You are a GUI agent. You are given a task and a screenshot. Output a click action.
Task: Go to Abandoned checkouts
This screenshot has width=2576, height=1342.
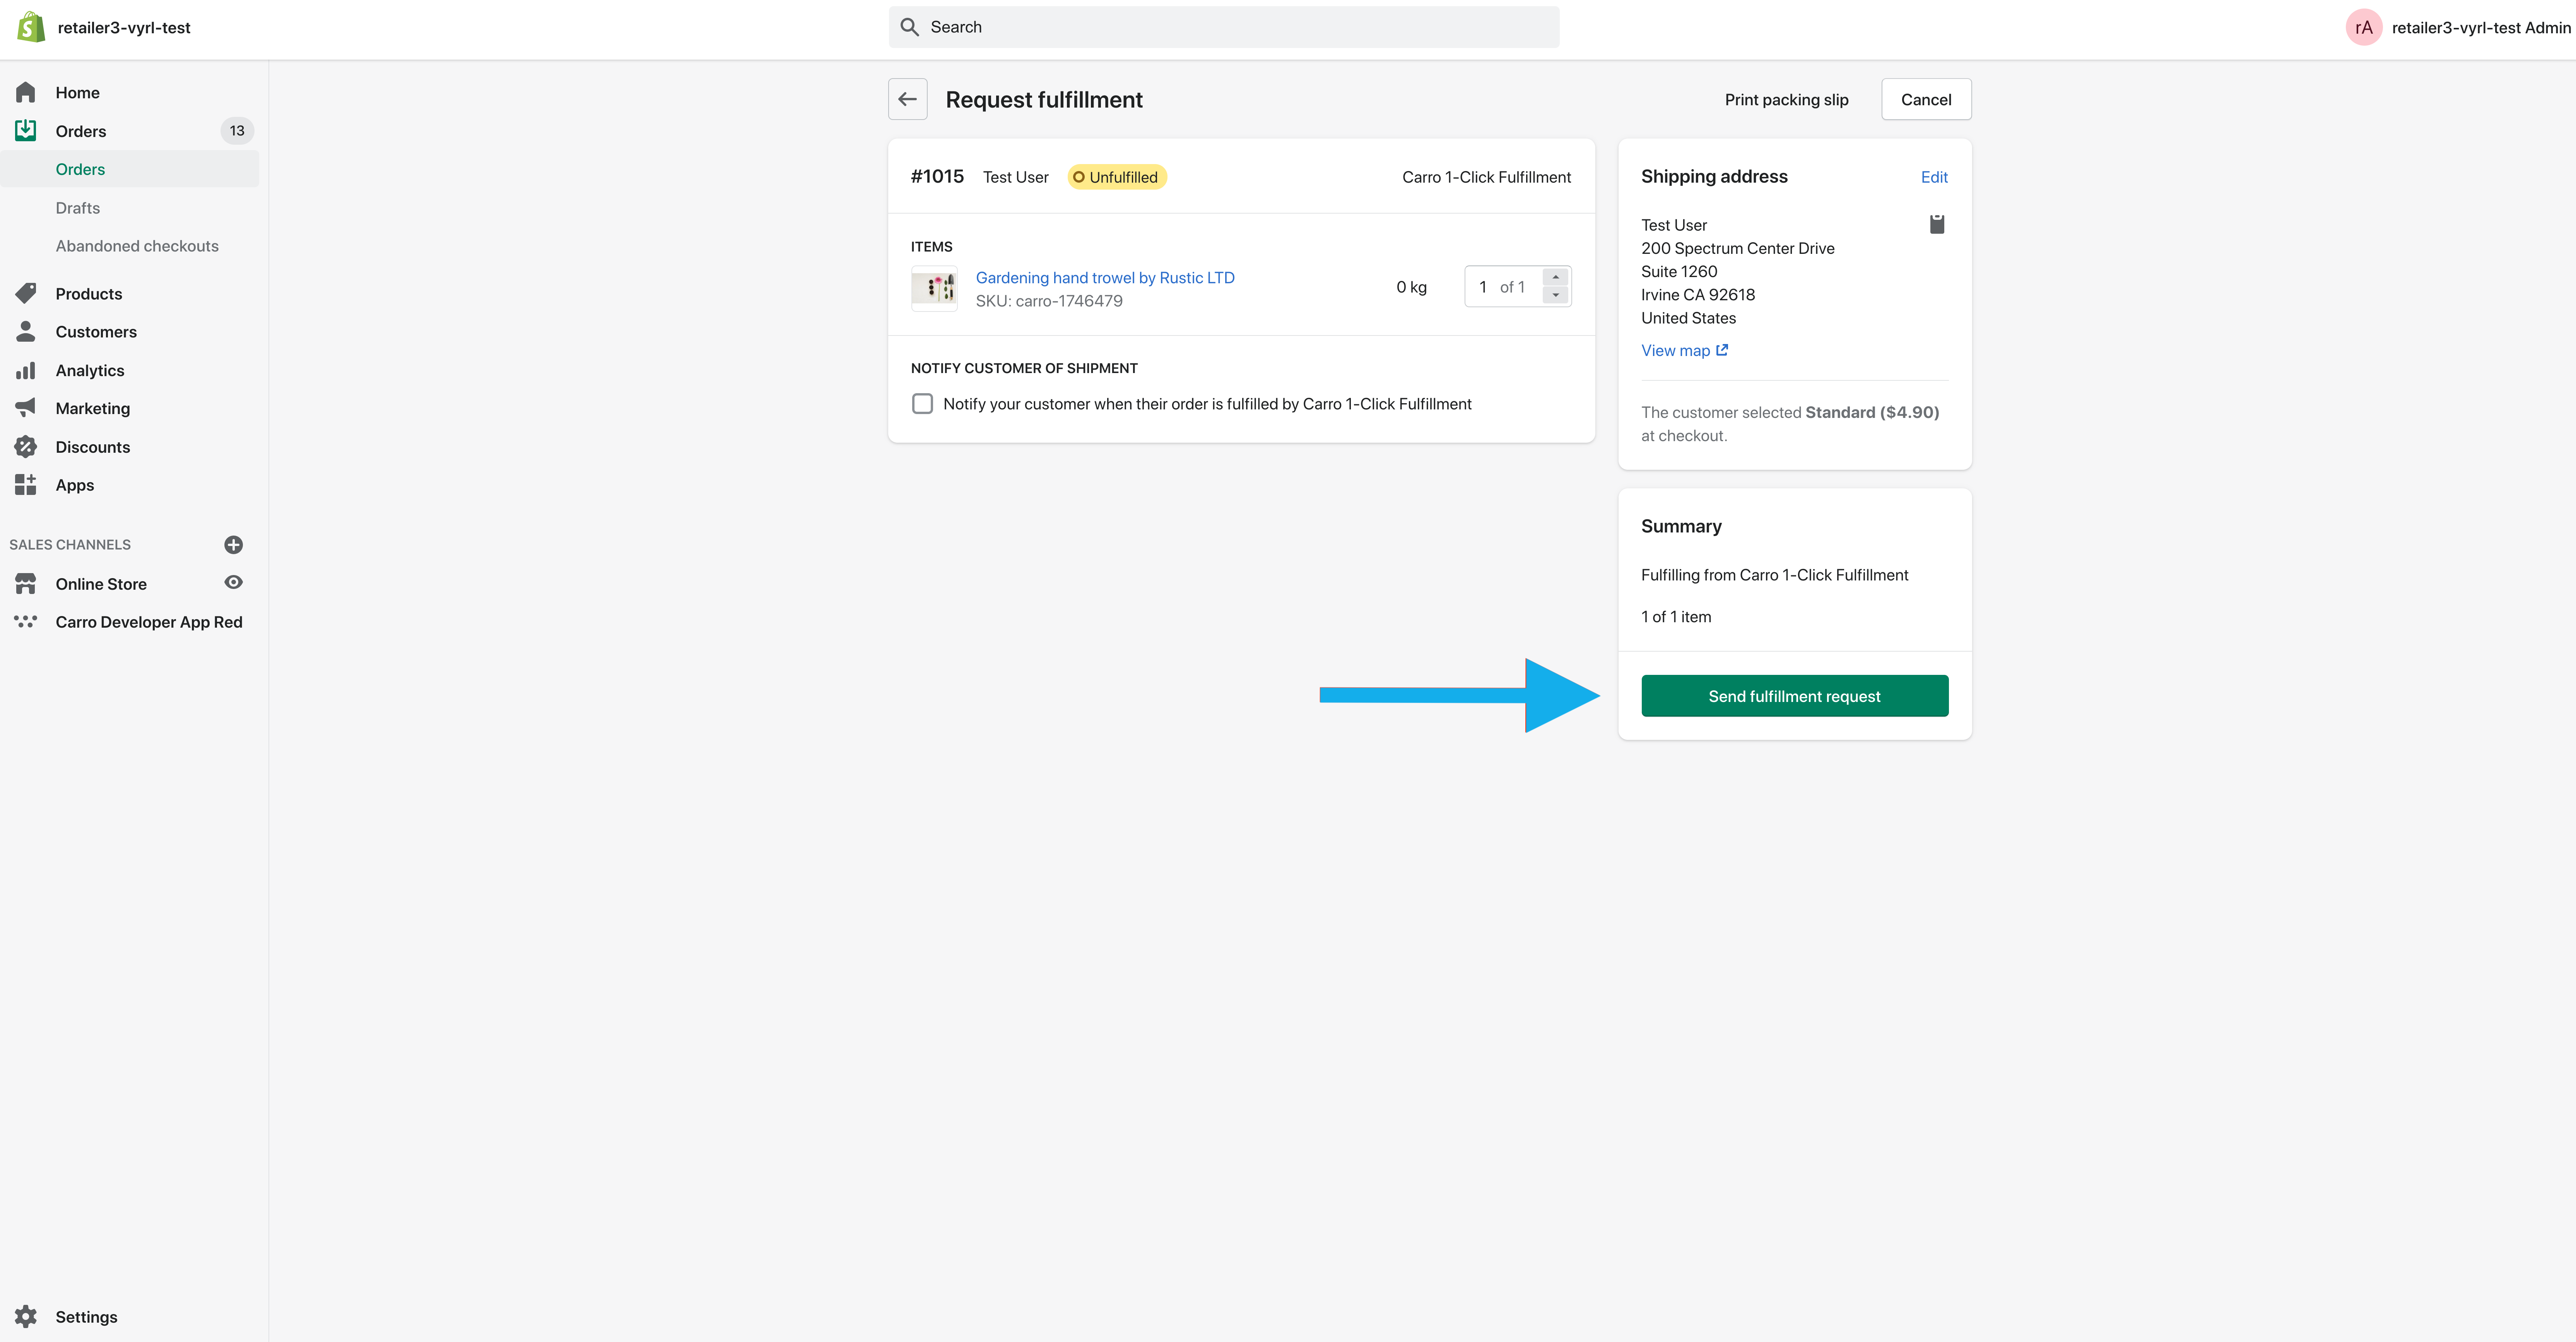pyautogui.click(x=137, y=246)
